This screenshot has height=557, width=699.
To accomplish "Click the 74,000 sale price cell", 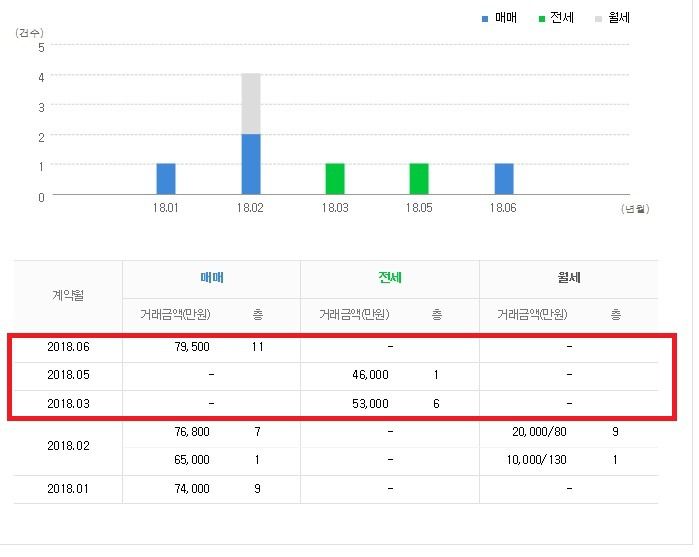I will tap(192, 489).
